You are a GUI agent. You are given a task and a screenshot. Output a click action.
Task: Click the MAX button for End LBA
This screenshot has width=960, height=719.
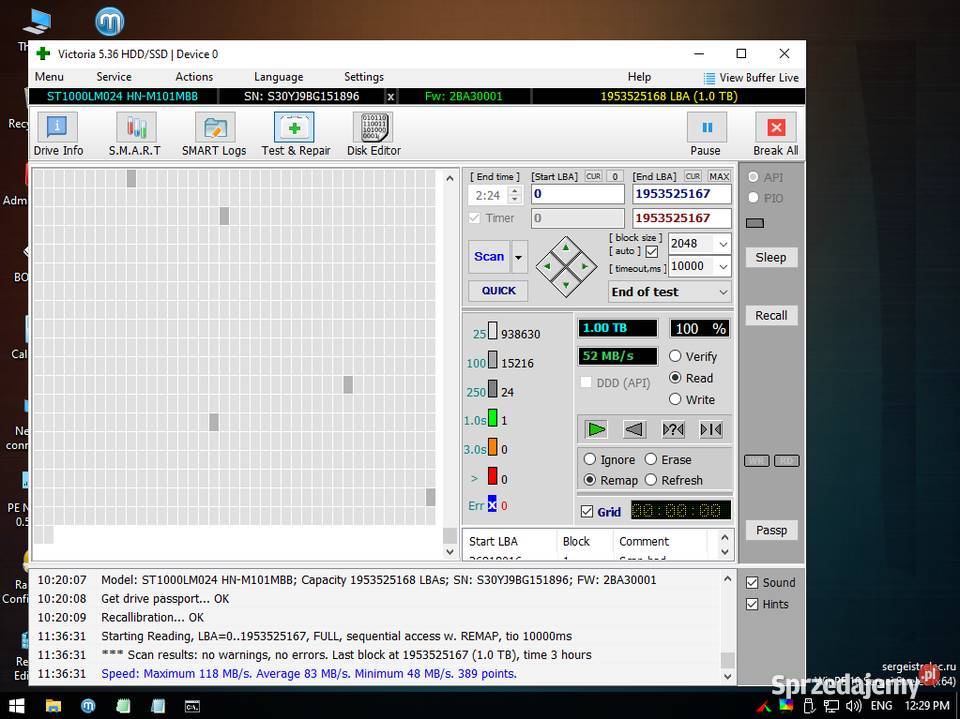pos(719,176)
